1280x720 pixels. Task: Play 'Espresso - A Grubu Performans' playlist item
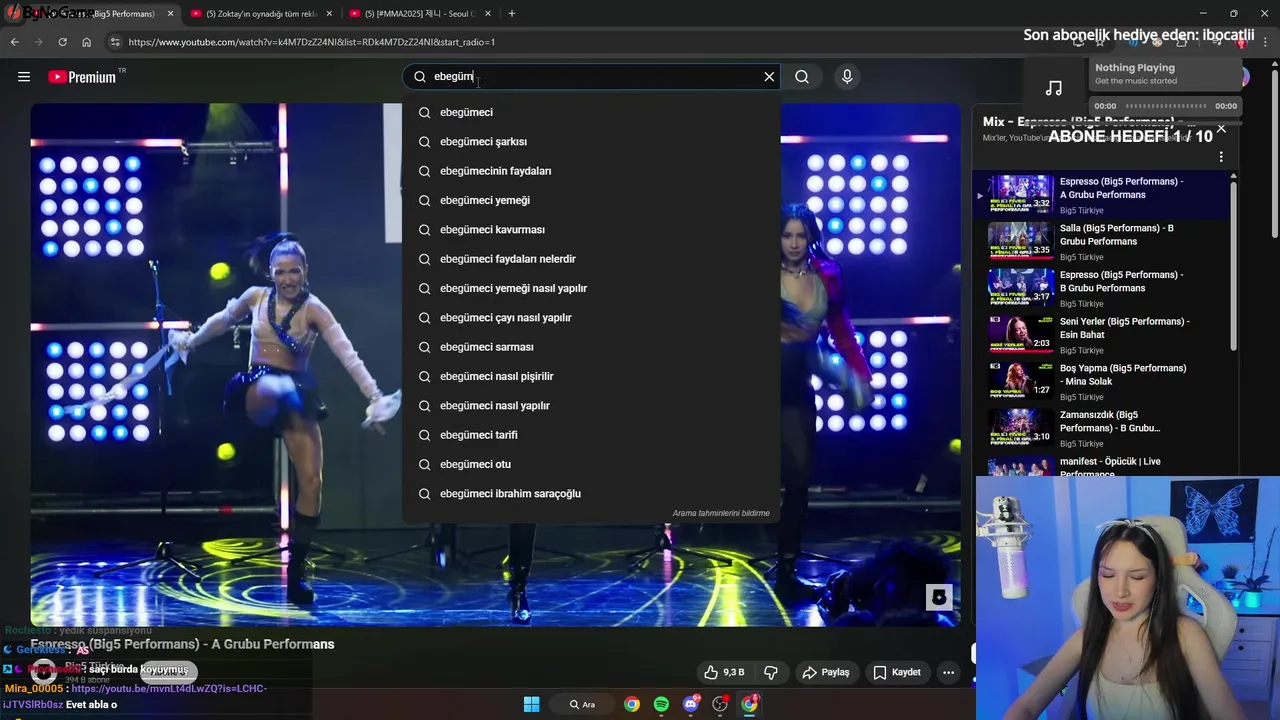pyautogui.click(x=1100, y=194)
